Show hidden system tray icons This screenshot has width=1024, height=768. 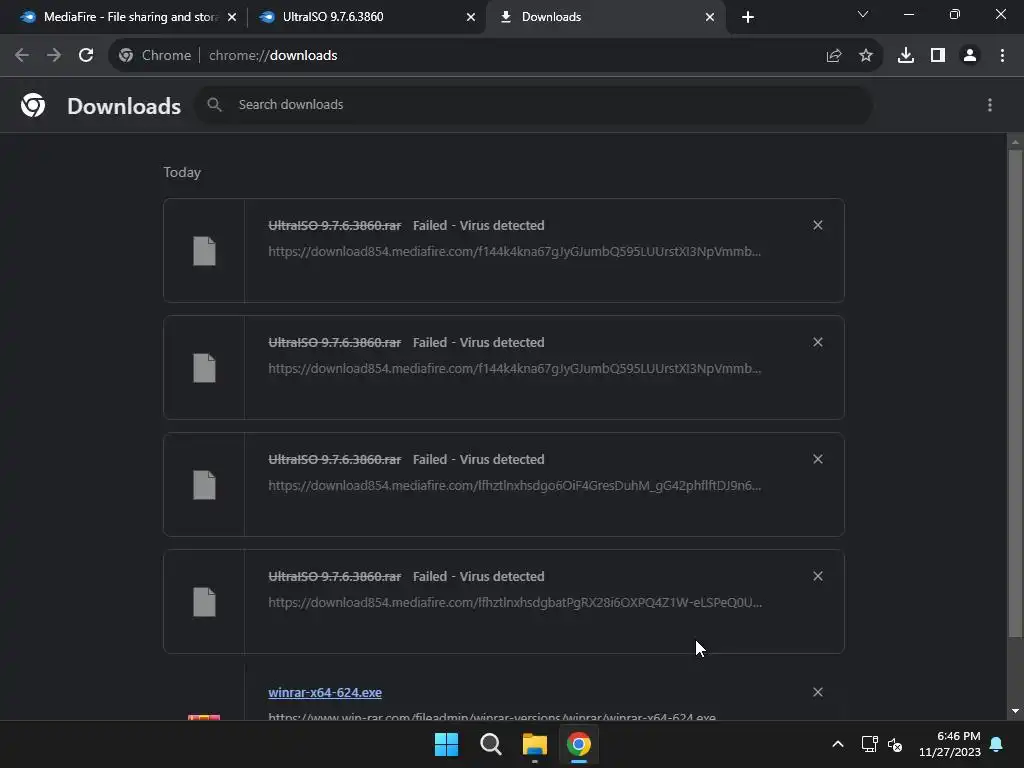tap(838, 744)
